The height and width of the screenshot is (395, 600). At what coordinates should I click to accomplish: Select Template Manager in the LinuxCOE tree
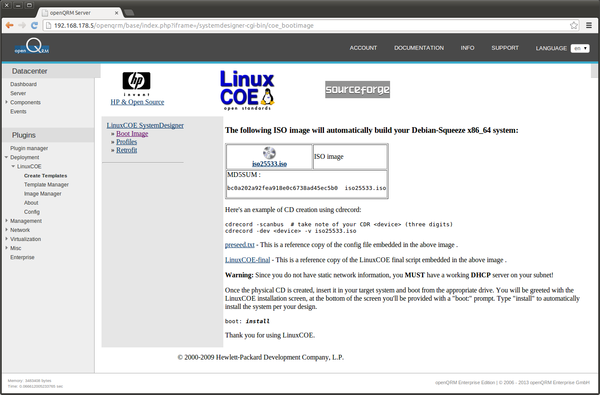pos(46,184)
